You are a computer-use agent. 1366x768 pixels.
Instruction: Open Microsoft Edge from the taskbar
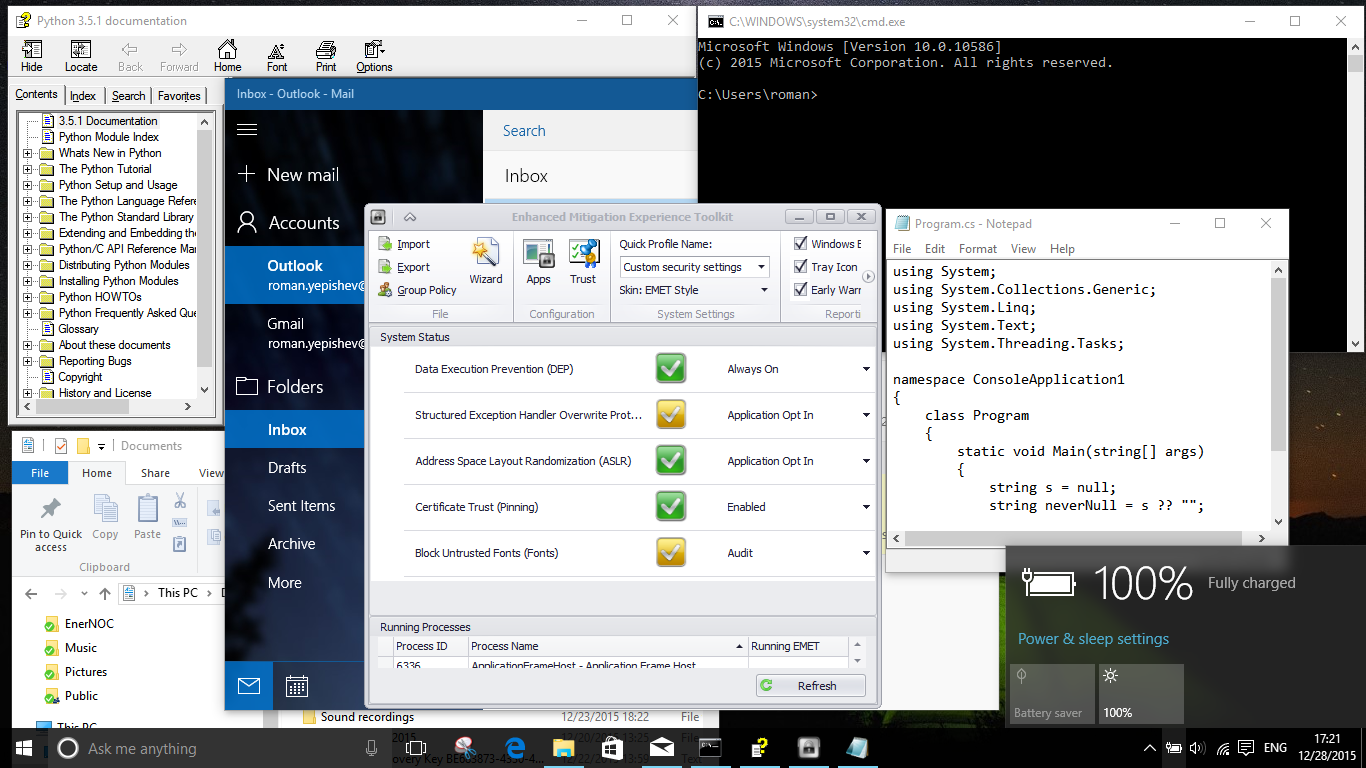point(516,748)
